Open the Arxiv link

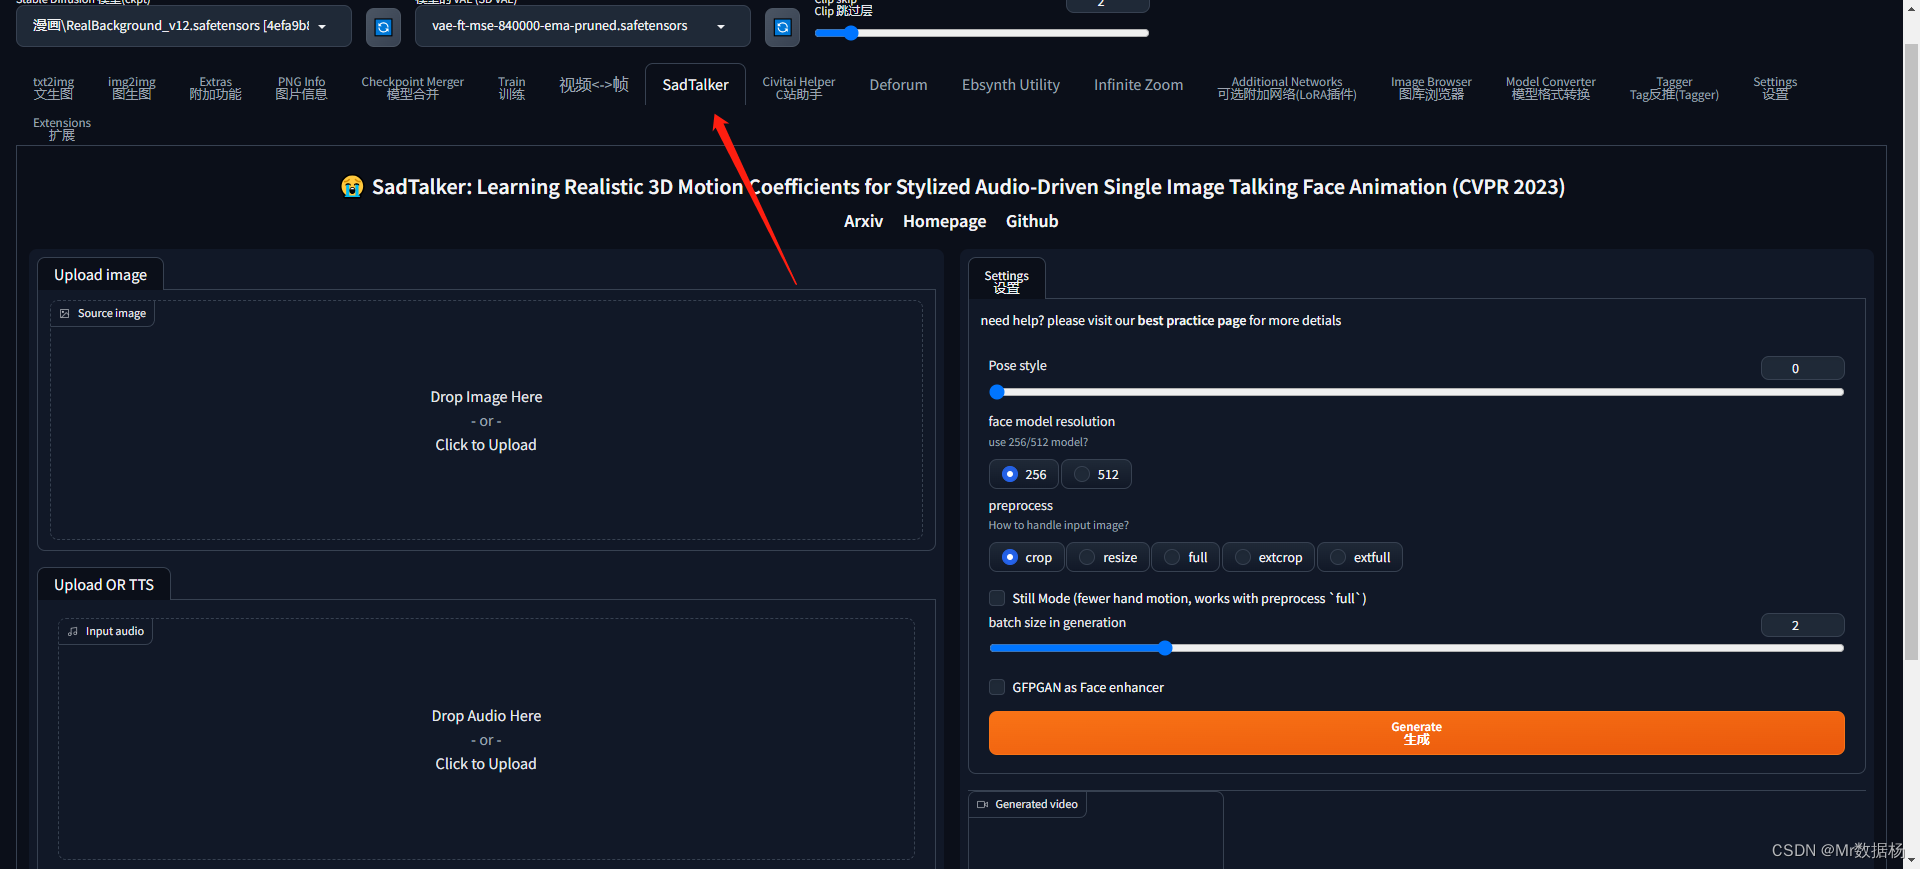[863, 221]
